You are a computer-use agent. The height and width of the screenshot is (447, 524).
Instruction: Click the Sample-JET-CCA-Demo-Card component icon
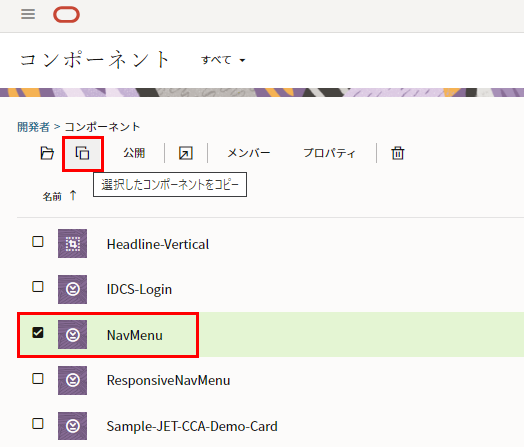tap(73, 426)
